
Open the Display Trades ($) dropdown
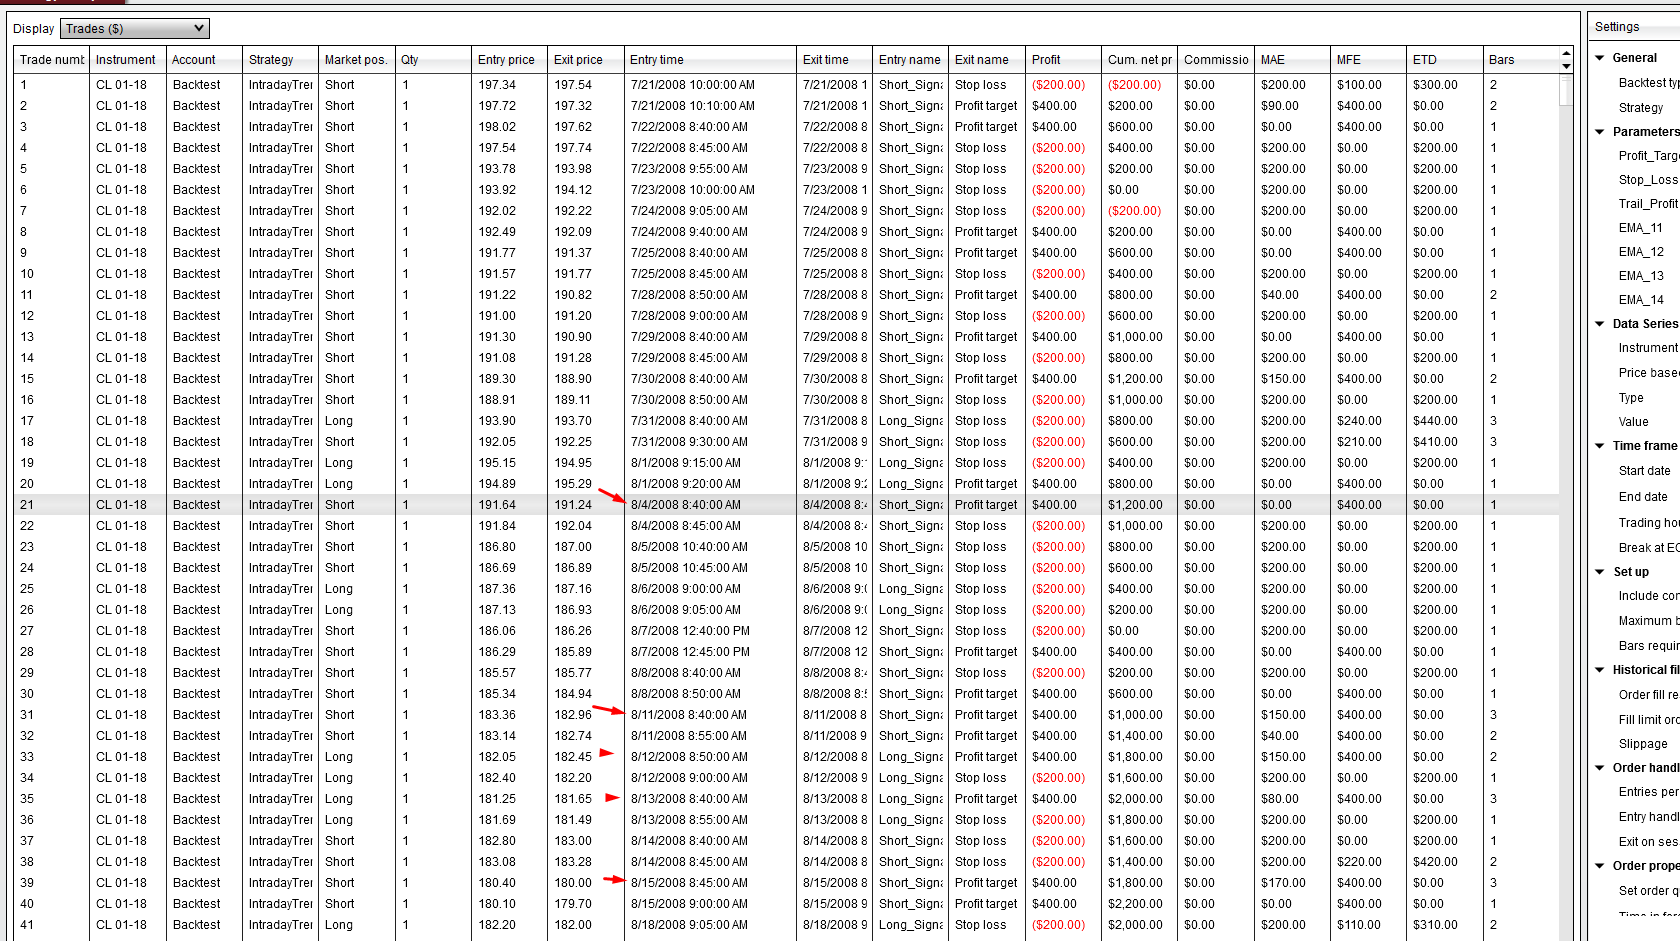(x=134, y=29)
